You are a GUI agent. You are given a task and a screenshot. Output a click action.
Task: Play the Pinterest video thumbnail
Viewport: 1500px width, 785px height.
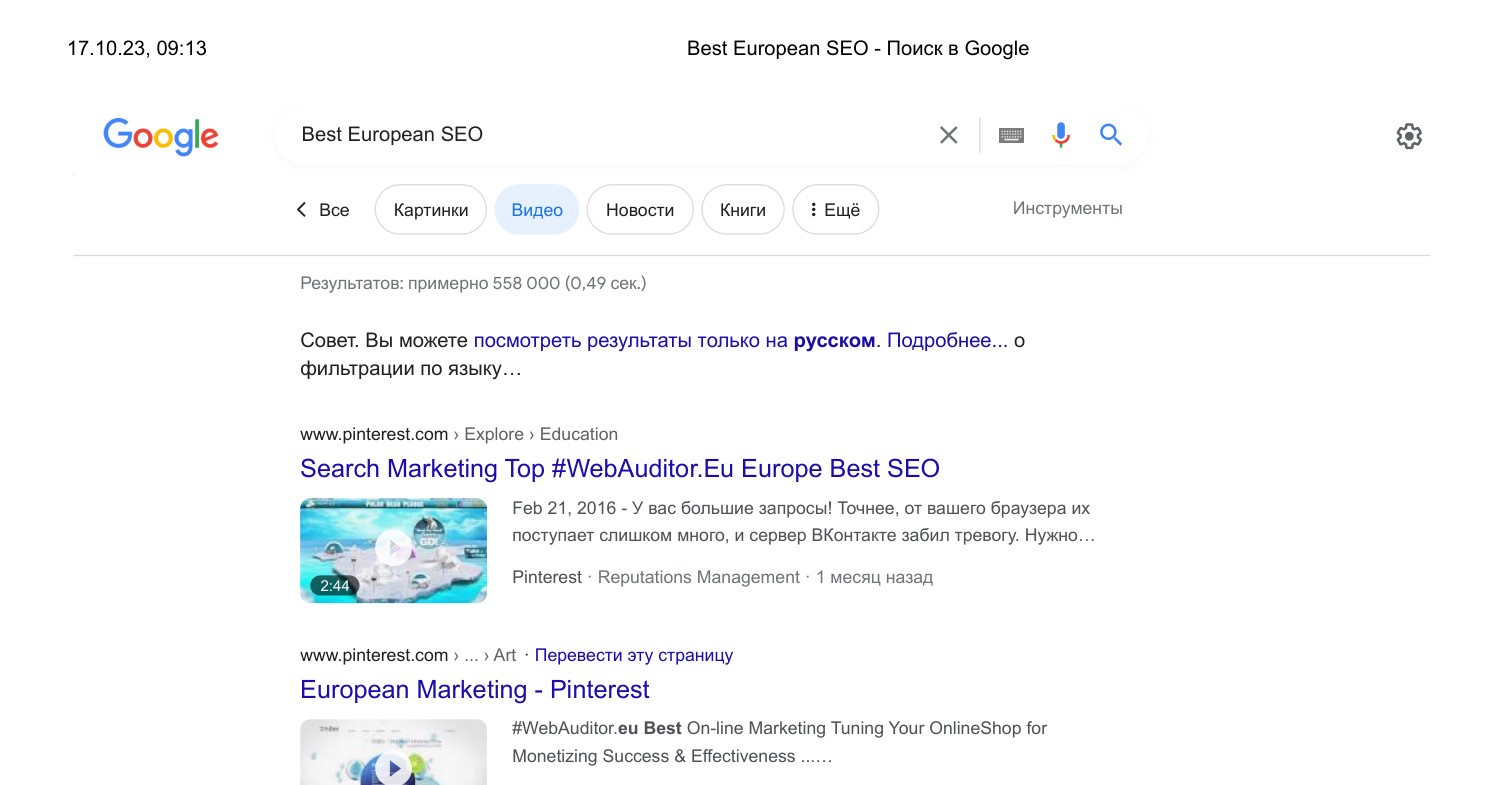393,550
